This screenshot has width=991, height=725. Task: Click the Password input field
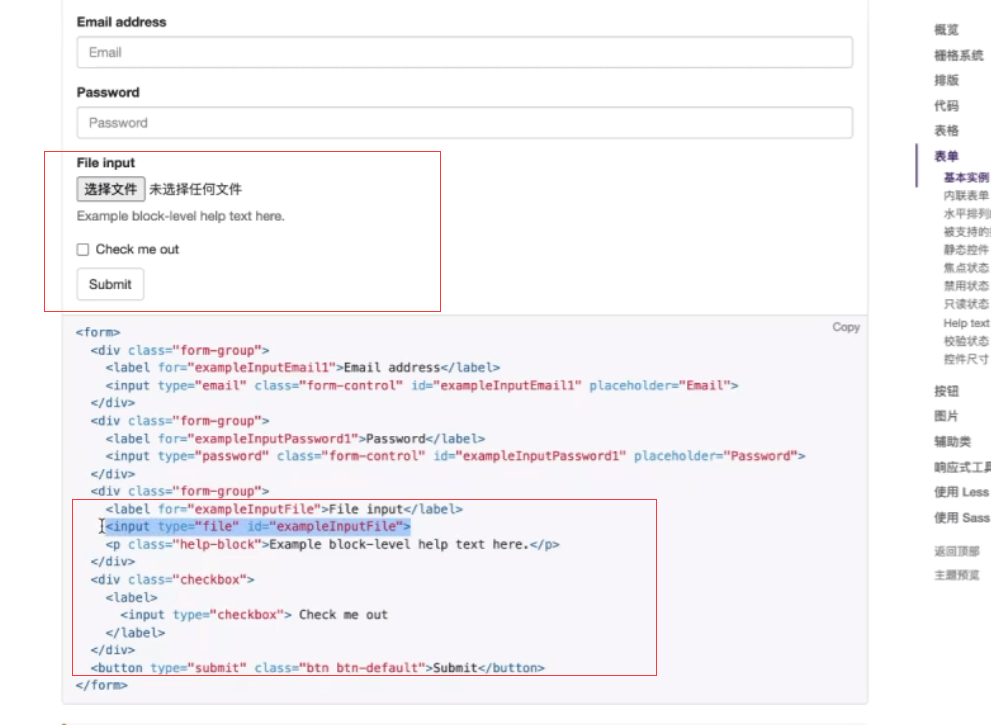tap(464, 123)
